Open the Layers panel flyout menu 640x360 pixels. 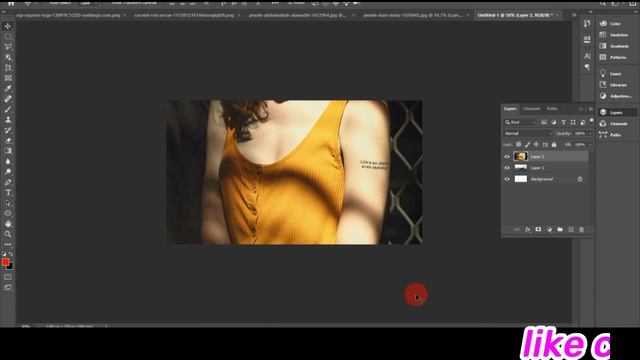[x=591, y=109]
